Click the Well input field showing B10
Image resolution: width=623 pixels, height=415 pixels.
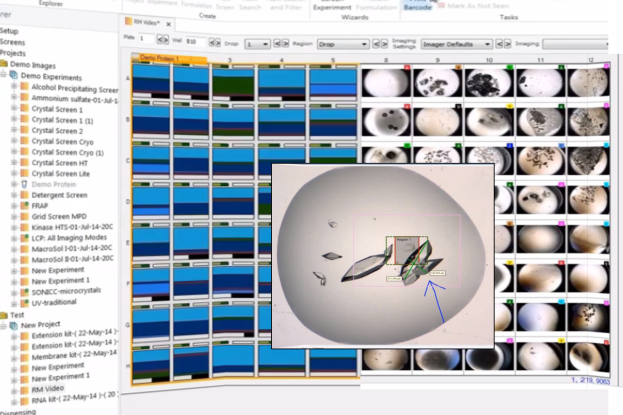pos(195,42)
